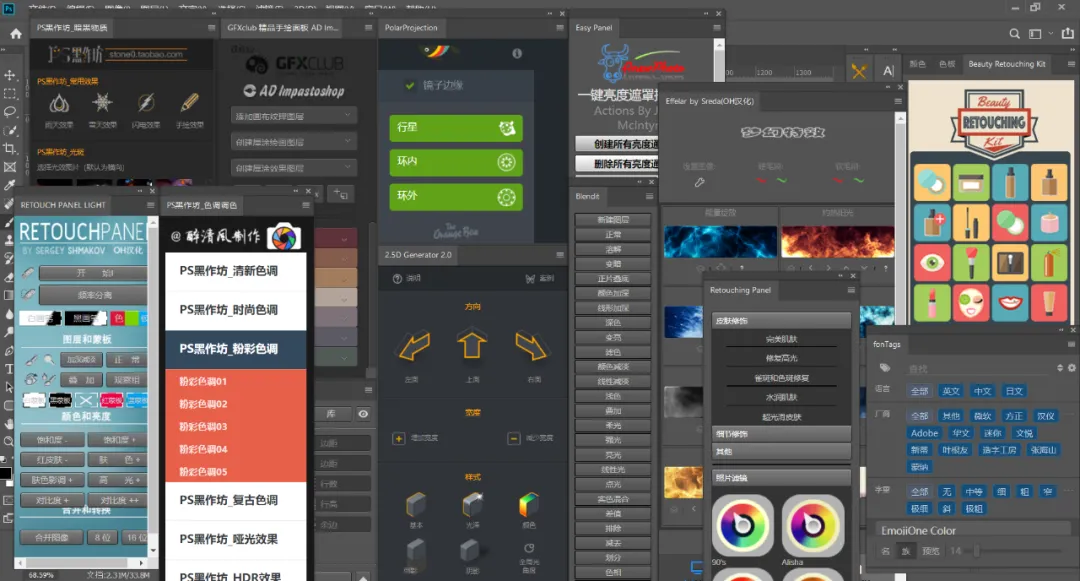
Task: Expand the 其他 section in Retouching Panel
Action: click(781, 452)
